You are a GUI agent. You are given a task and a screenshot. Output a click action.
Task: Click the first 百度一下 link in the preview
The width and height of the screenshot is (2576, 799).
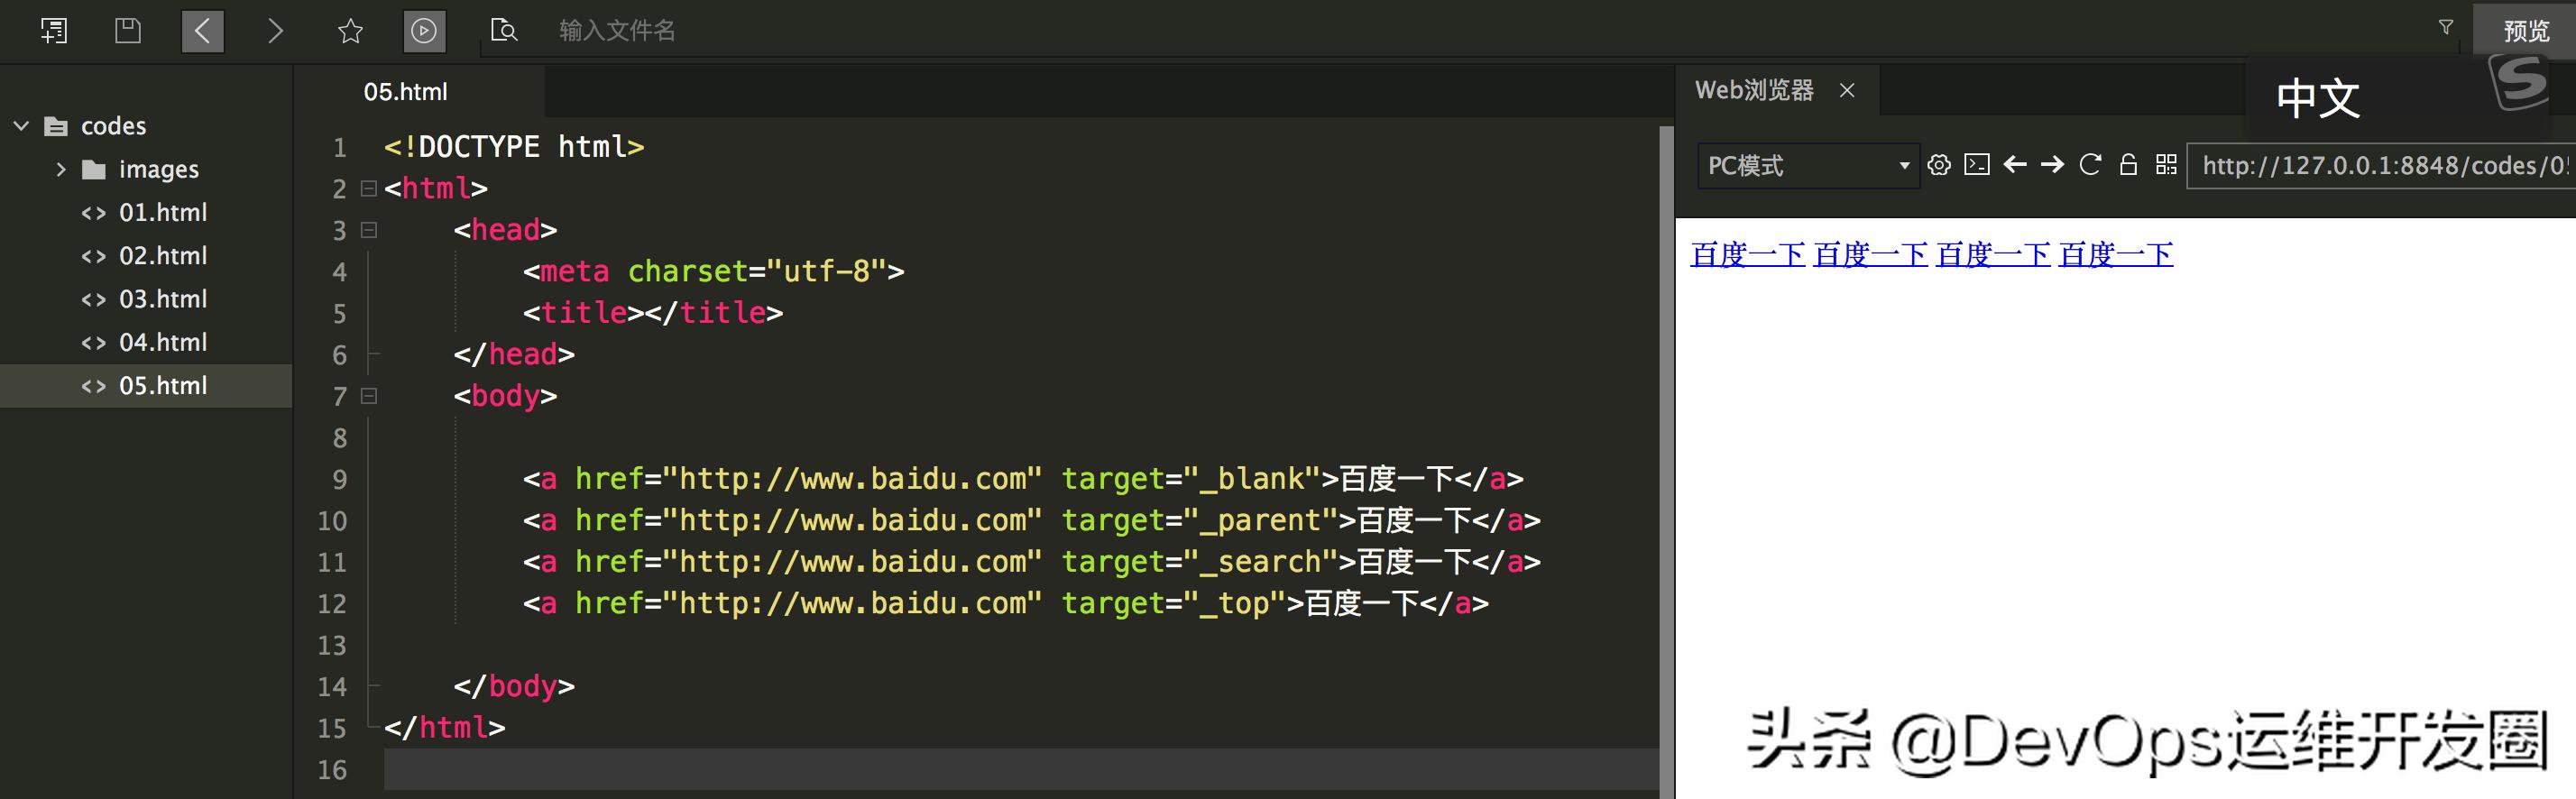point(1747,255)
